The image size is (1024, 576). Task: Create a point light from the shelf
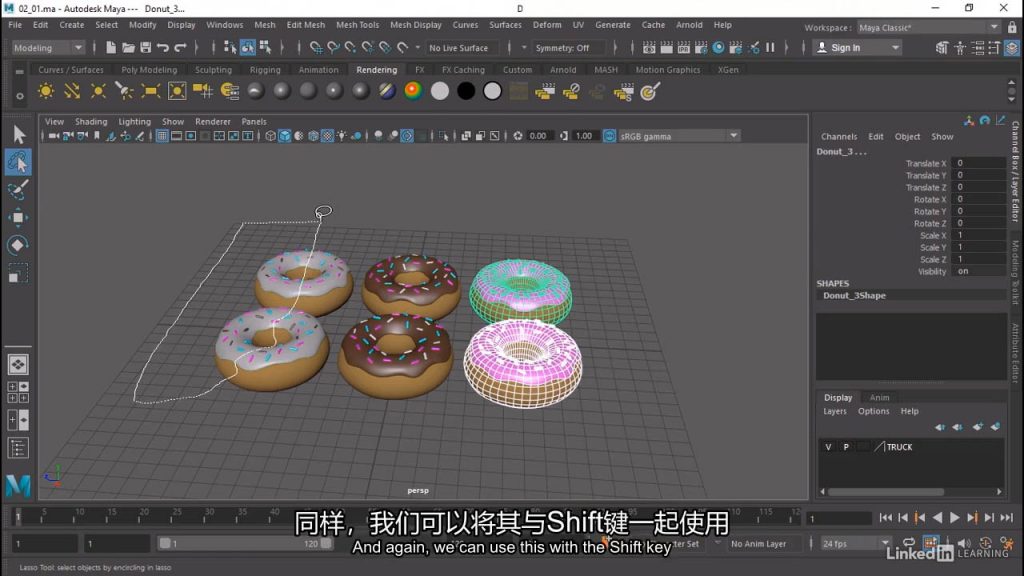[98, 91]
